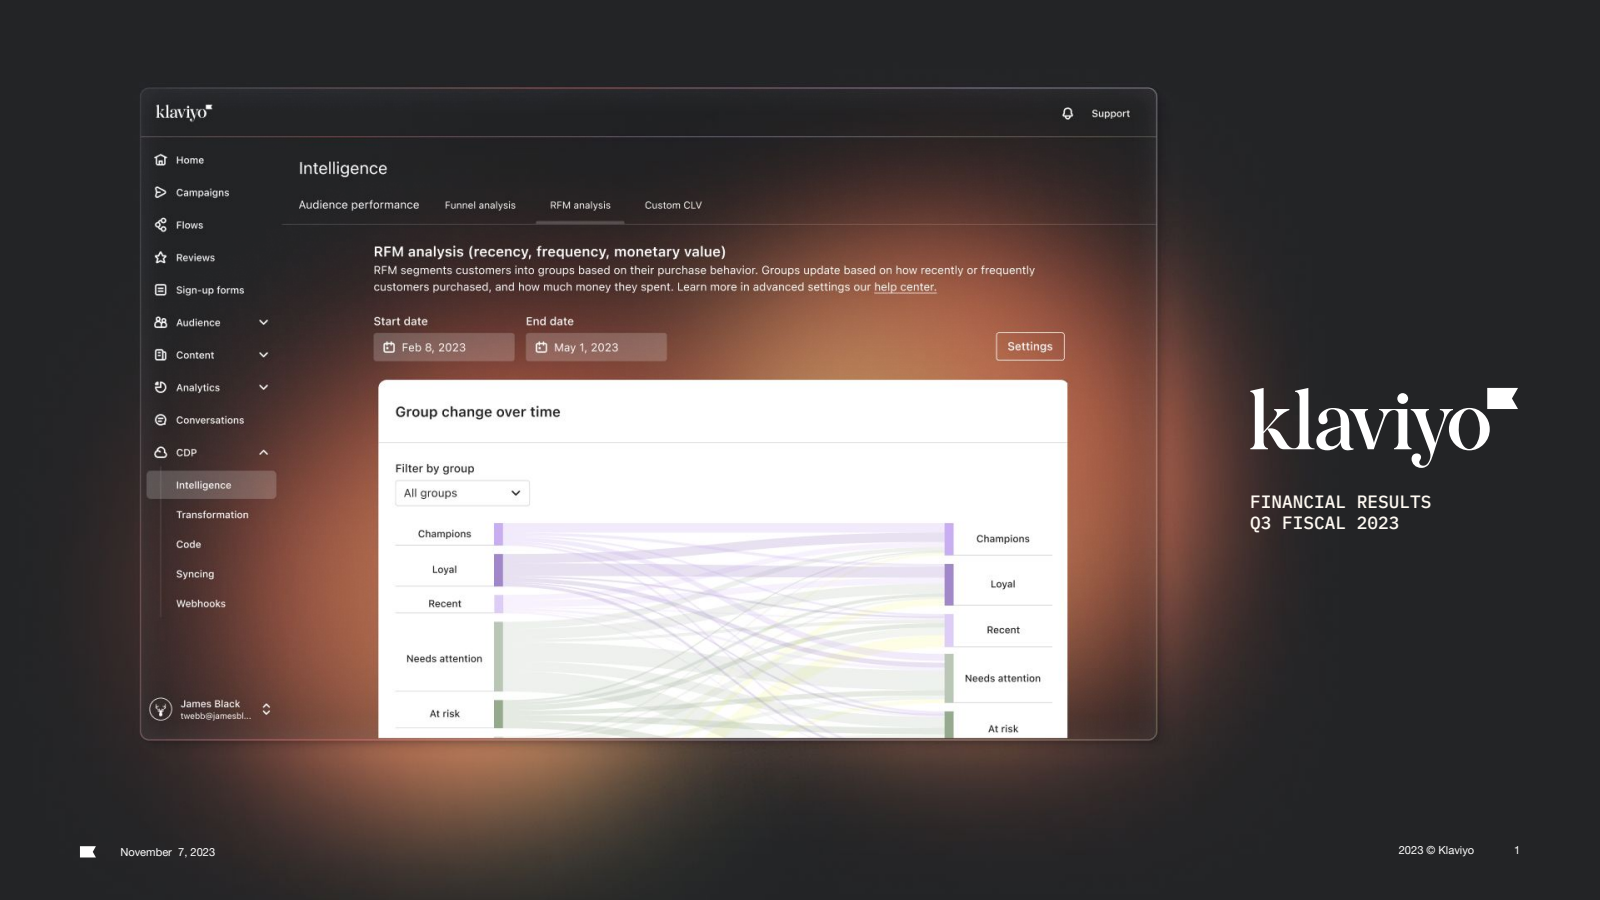Click the left Needs attention segment bar
This screenshot has height=900, width=1600.
click(498, 656)
